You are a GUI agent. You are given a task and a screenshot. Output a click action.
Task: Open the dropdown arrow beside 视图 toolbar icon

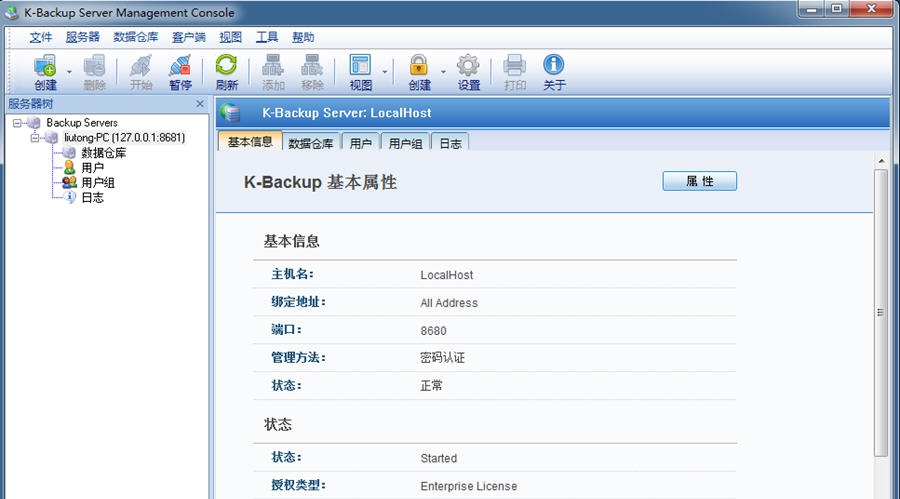385,72
